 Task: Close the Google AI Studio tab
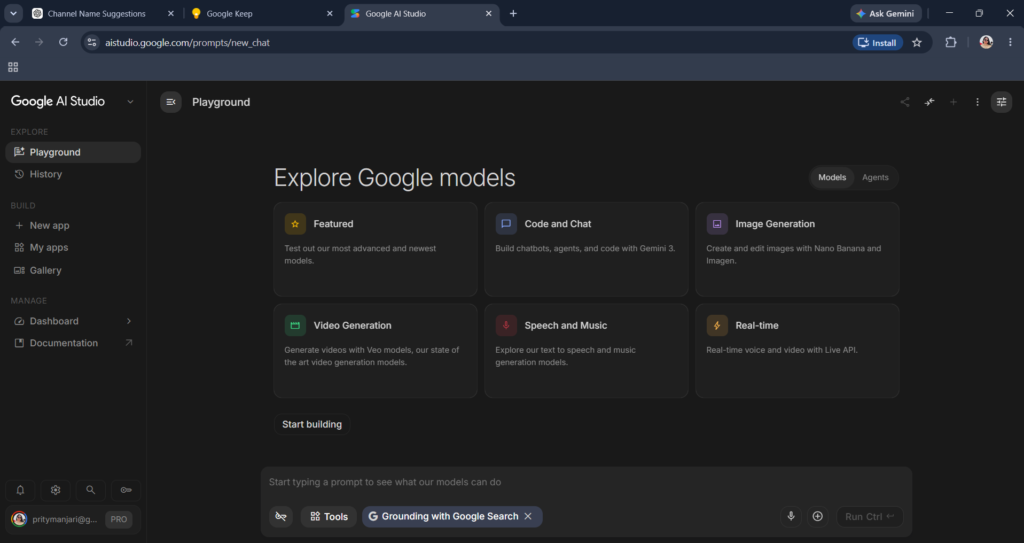pyautogui.click(x=488, y=14)
